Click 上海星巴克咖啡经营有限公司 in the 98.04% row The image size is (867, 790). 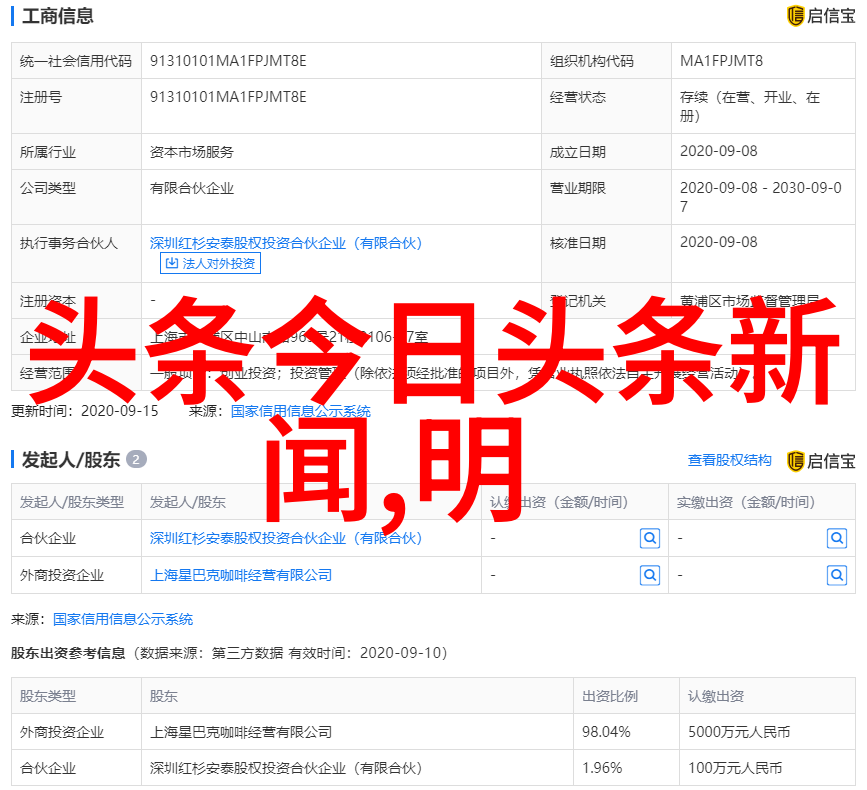click(241, 732)
